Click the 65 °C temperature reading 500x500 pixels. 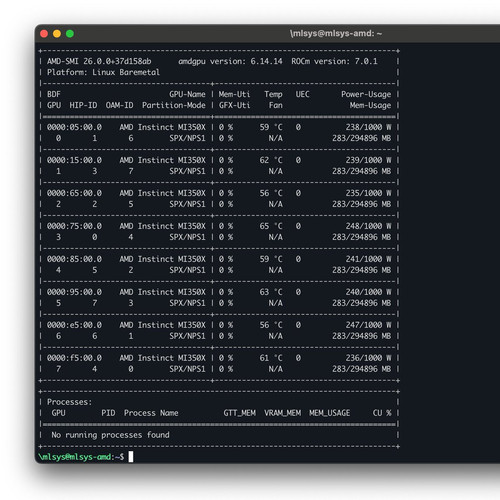click(x=271, y=226)
